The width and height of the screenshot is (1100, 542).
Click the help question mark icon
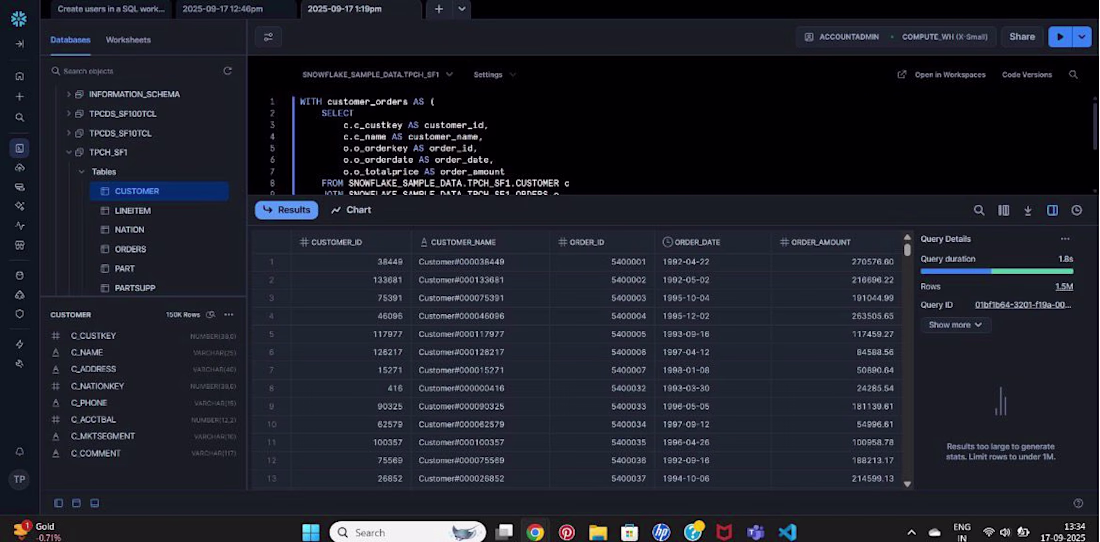click(1078, 503)
